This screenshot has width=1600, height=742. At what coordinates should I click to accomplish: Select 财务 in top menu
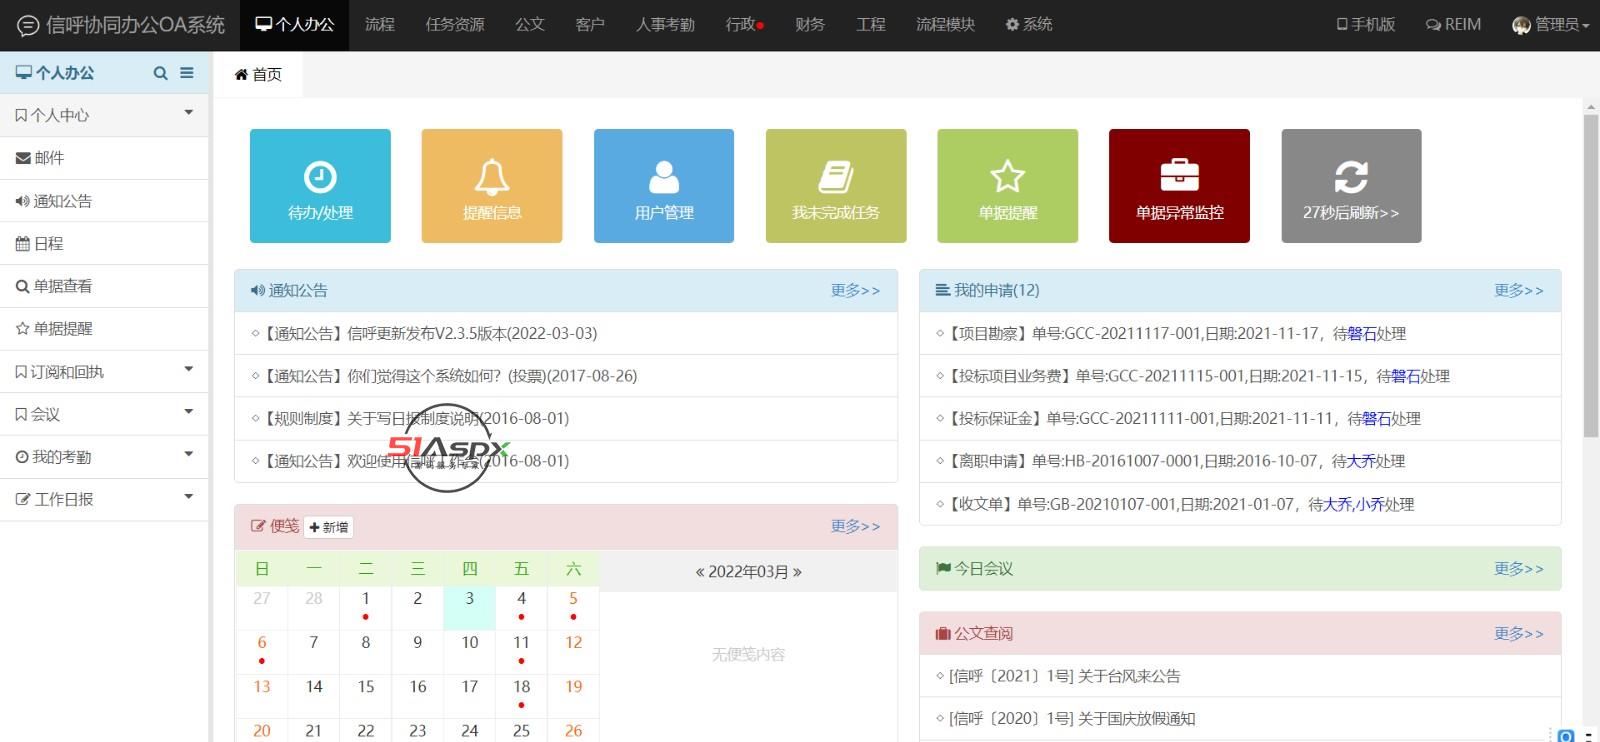click(x=810, y=25)
